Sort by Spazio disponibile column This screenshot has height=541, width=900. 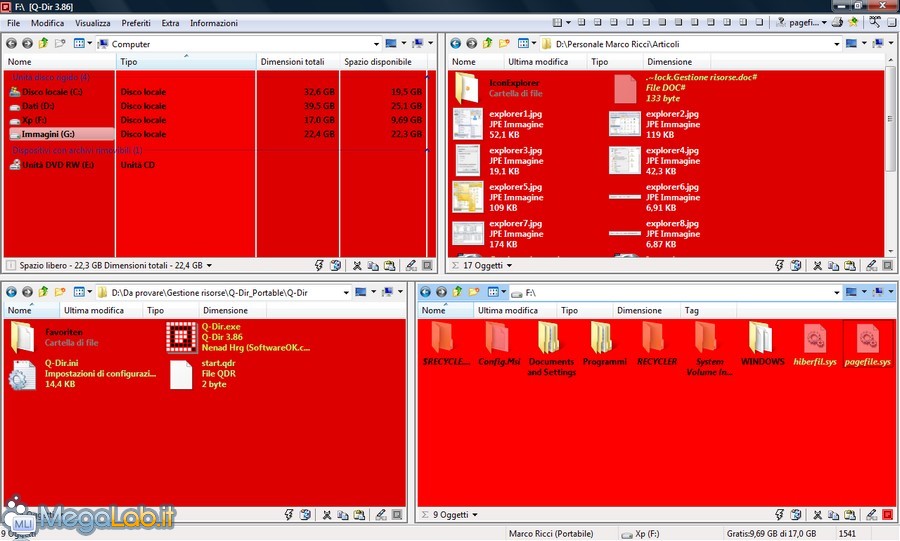(383, 61)
